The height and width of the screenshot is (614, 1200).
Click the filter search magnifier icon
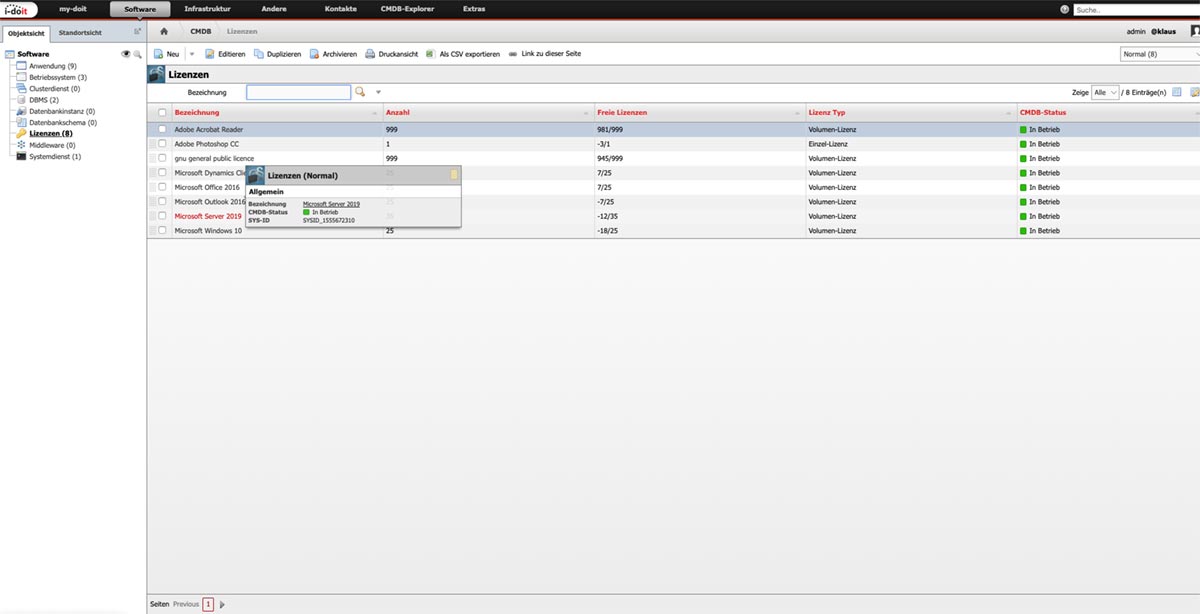pyautogui.click(x=360, y=92)
